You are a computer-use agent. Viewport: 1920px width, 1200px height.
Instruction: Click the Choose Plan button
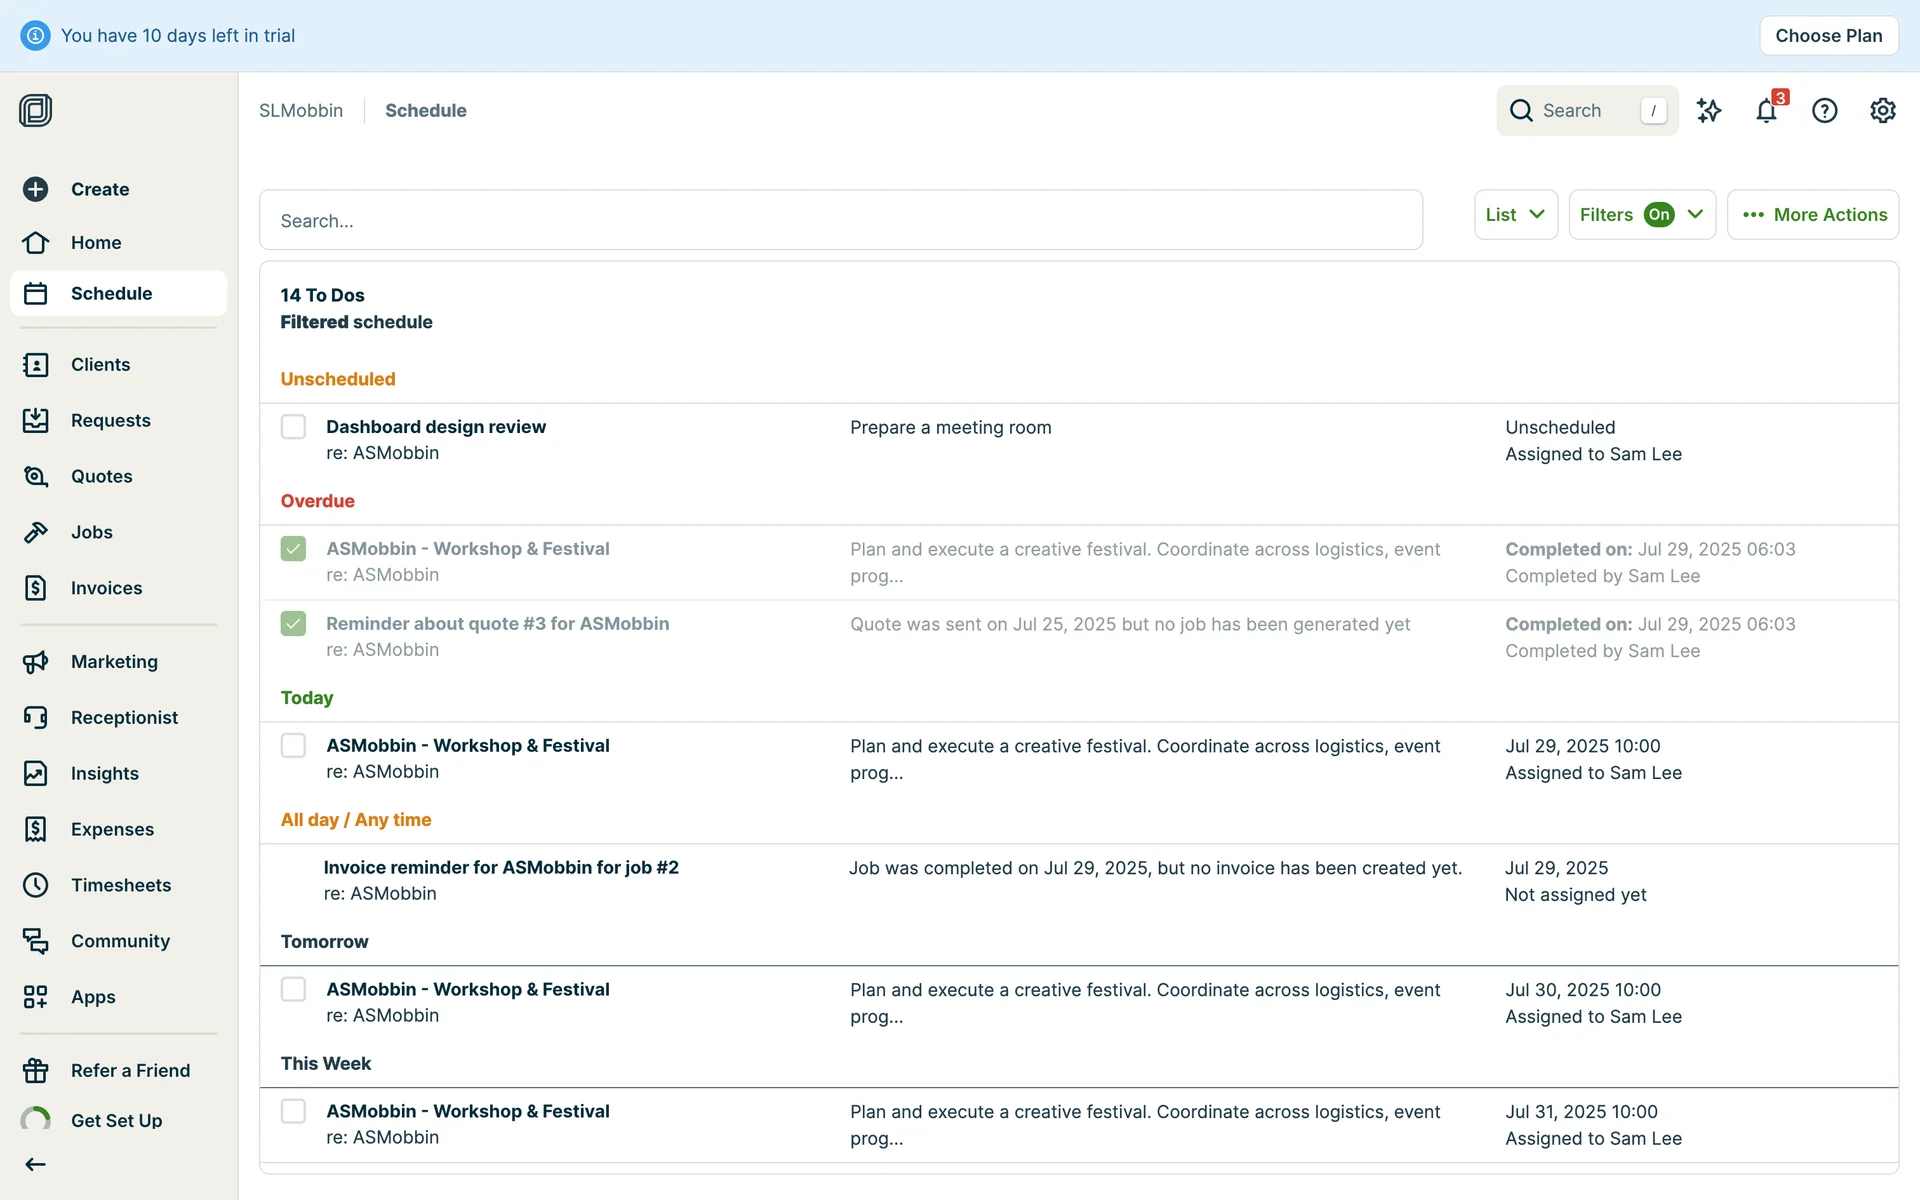click(x=1828, y=36)
